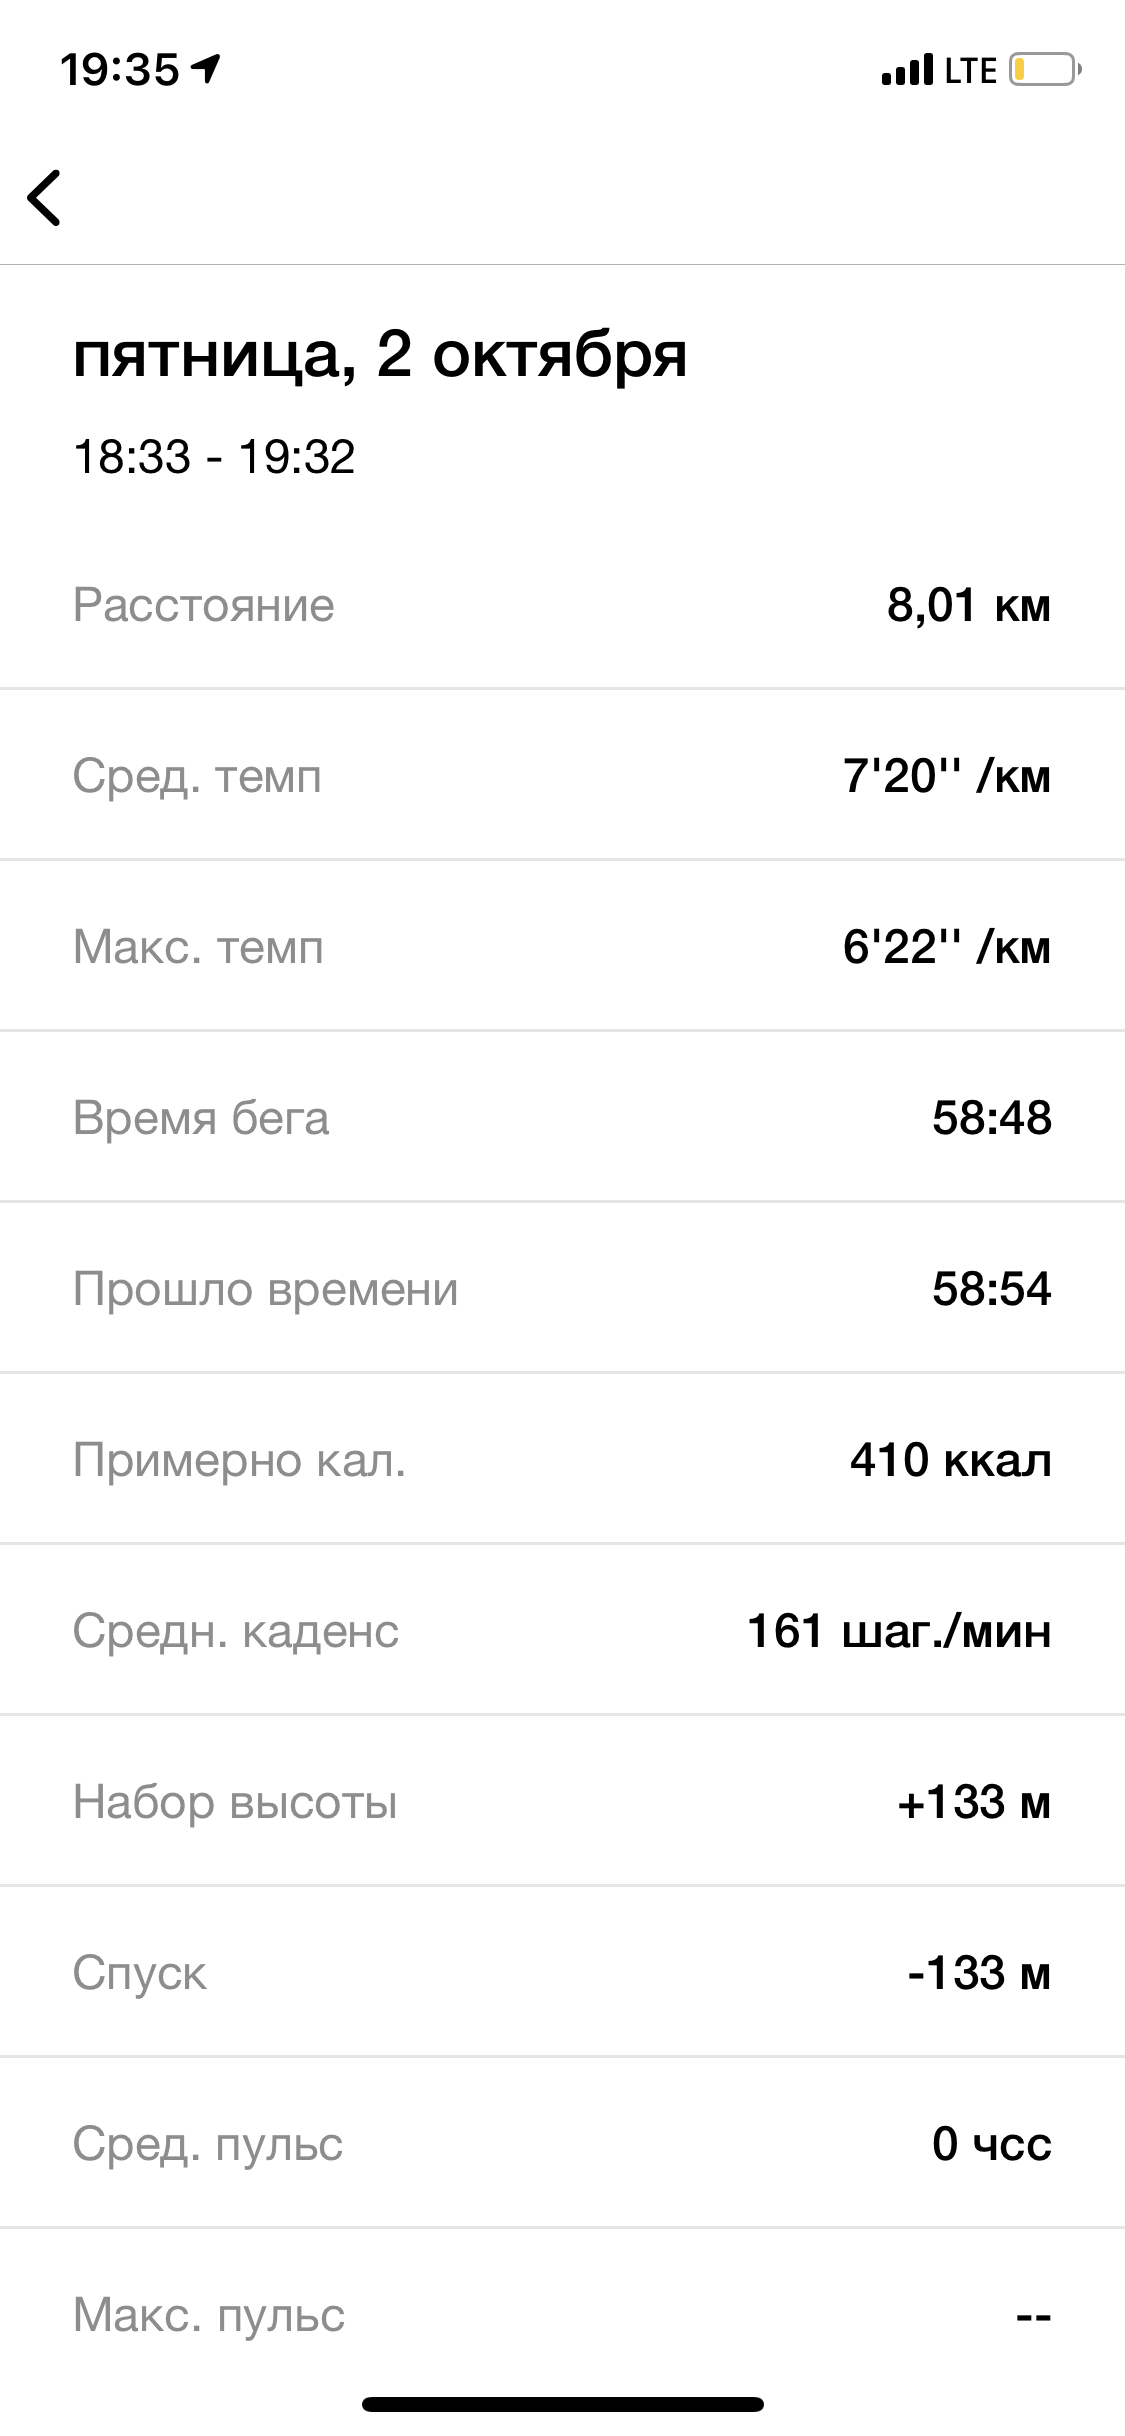Tap the -133 м descent value

[x=978, y=1973]
